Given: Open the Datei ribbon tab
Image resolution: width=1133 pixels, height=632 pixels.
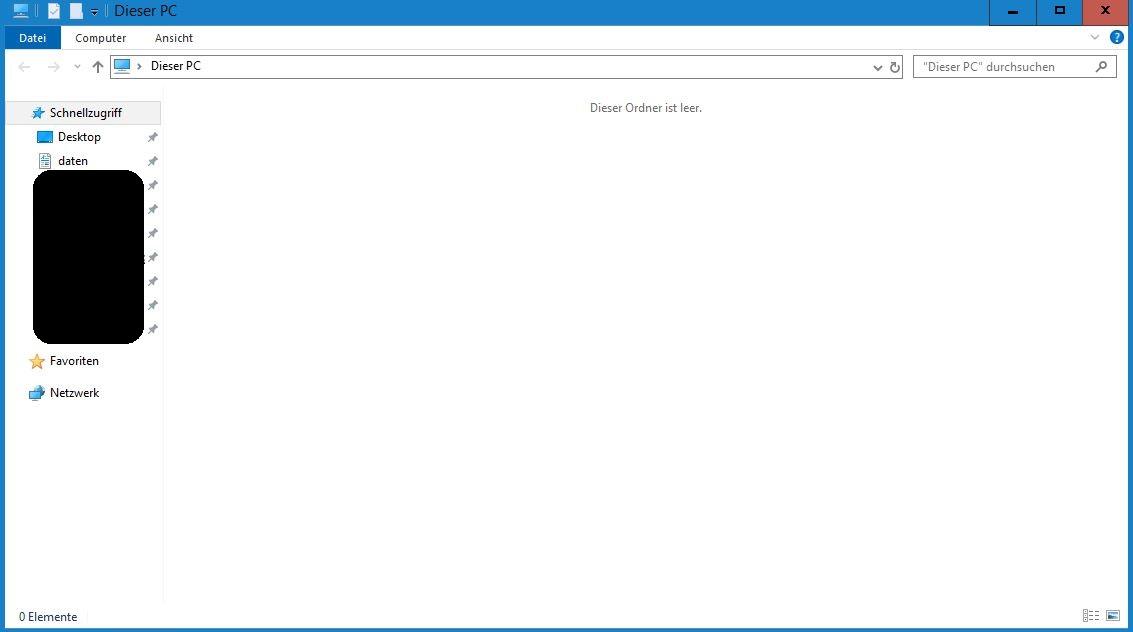Looking at the screenshot, I should click(33, 38).
